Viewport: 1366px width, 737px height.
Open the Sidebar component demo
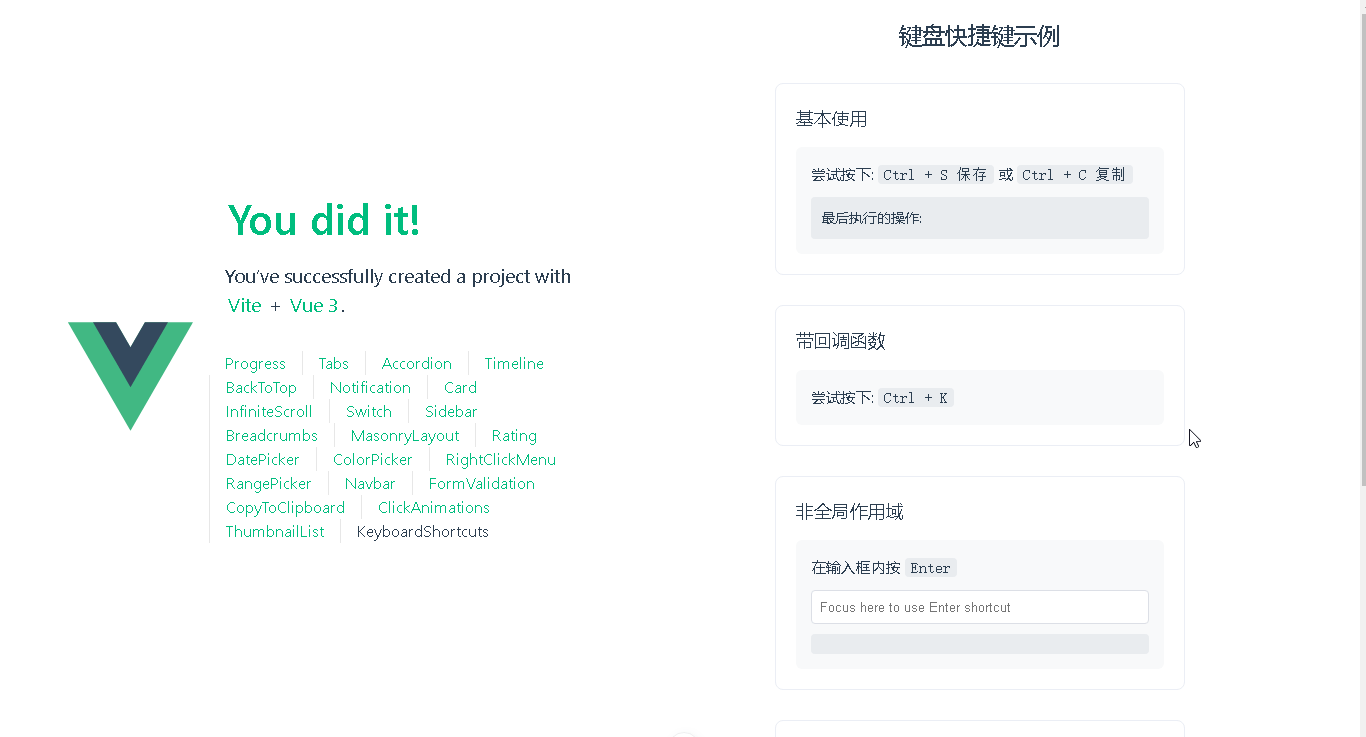450,411
